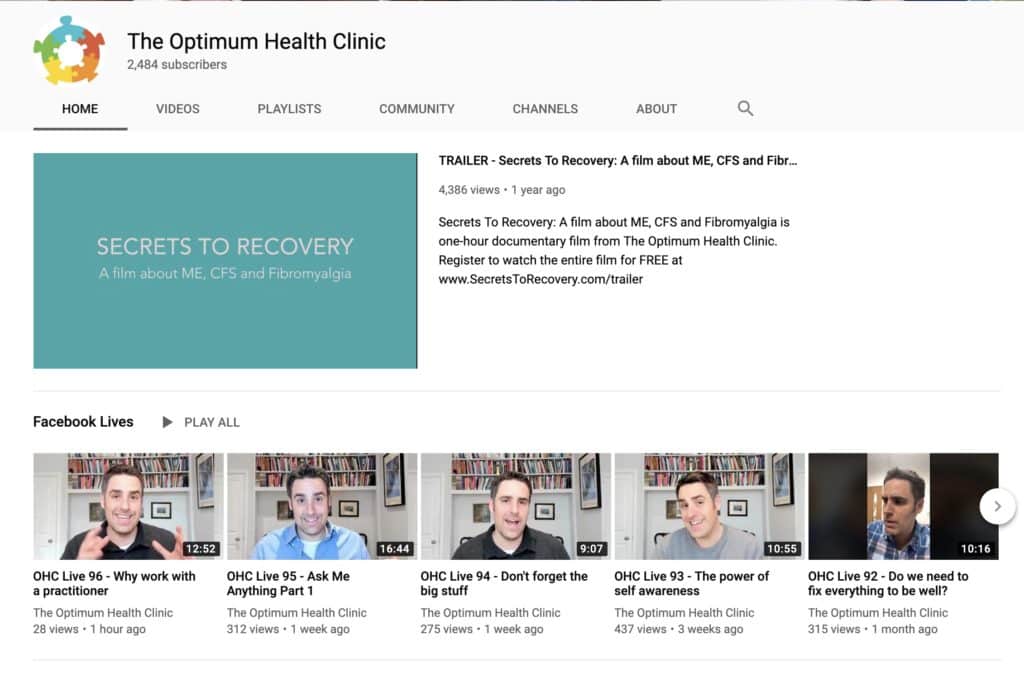The height and width of the screenshot is (683, 1024).
Task: Open the Facebook Lives section title
Action: [x=83, y=422]
